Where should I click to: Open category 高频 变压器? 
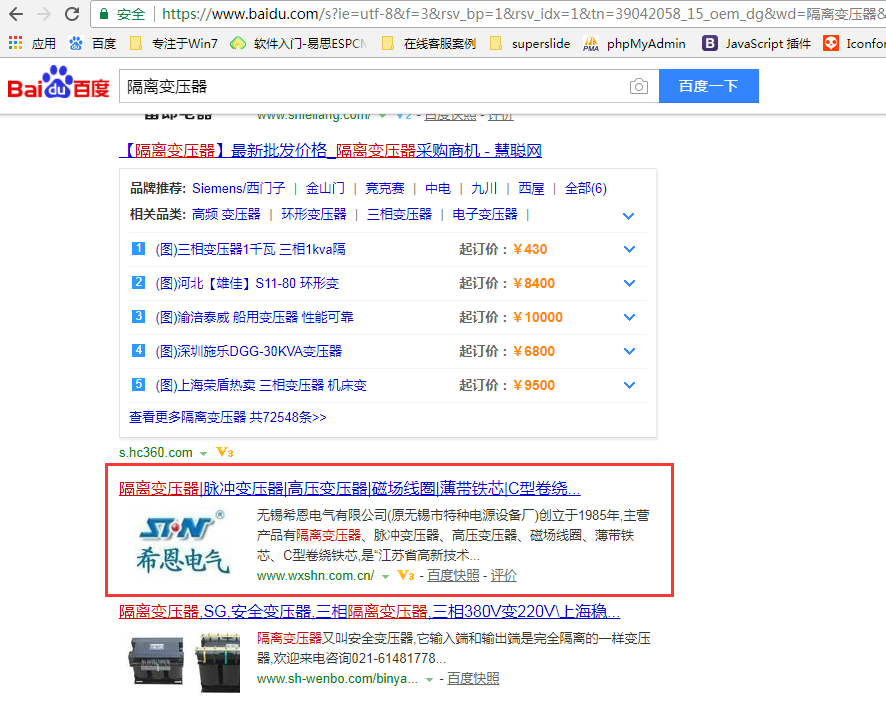(226, 214)
